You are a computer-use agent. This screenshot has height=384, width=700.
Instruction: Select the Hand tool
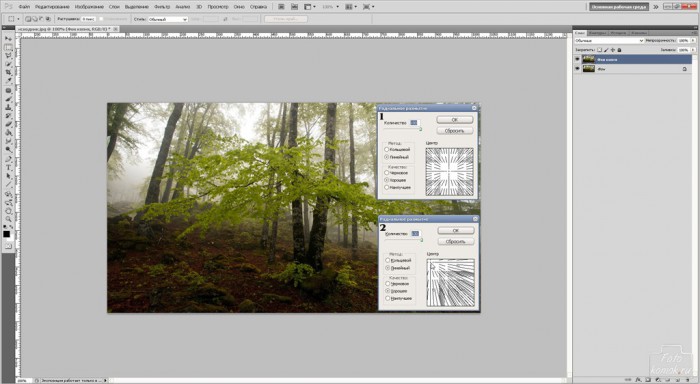coord(9,212)
